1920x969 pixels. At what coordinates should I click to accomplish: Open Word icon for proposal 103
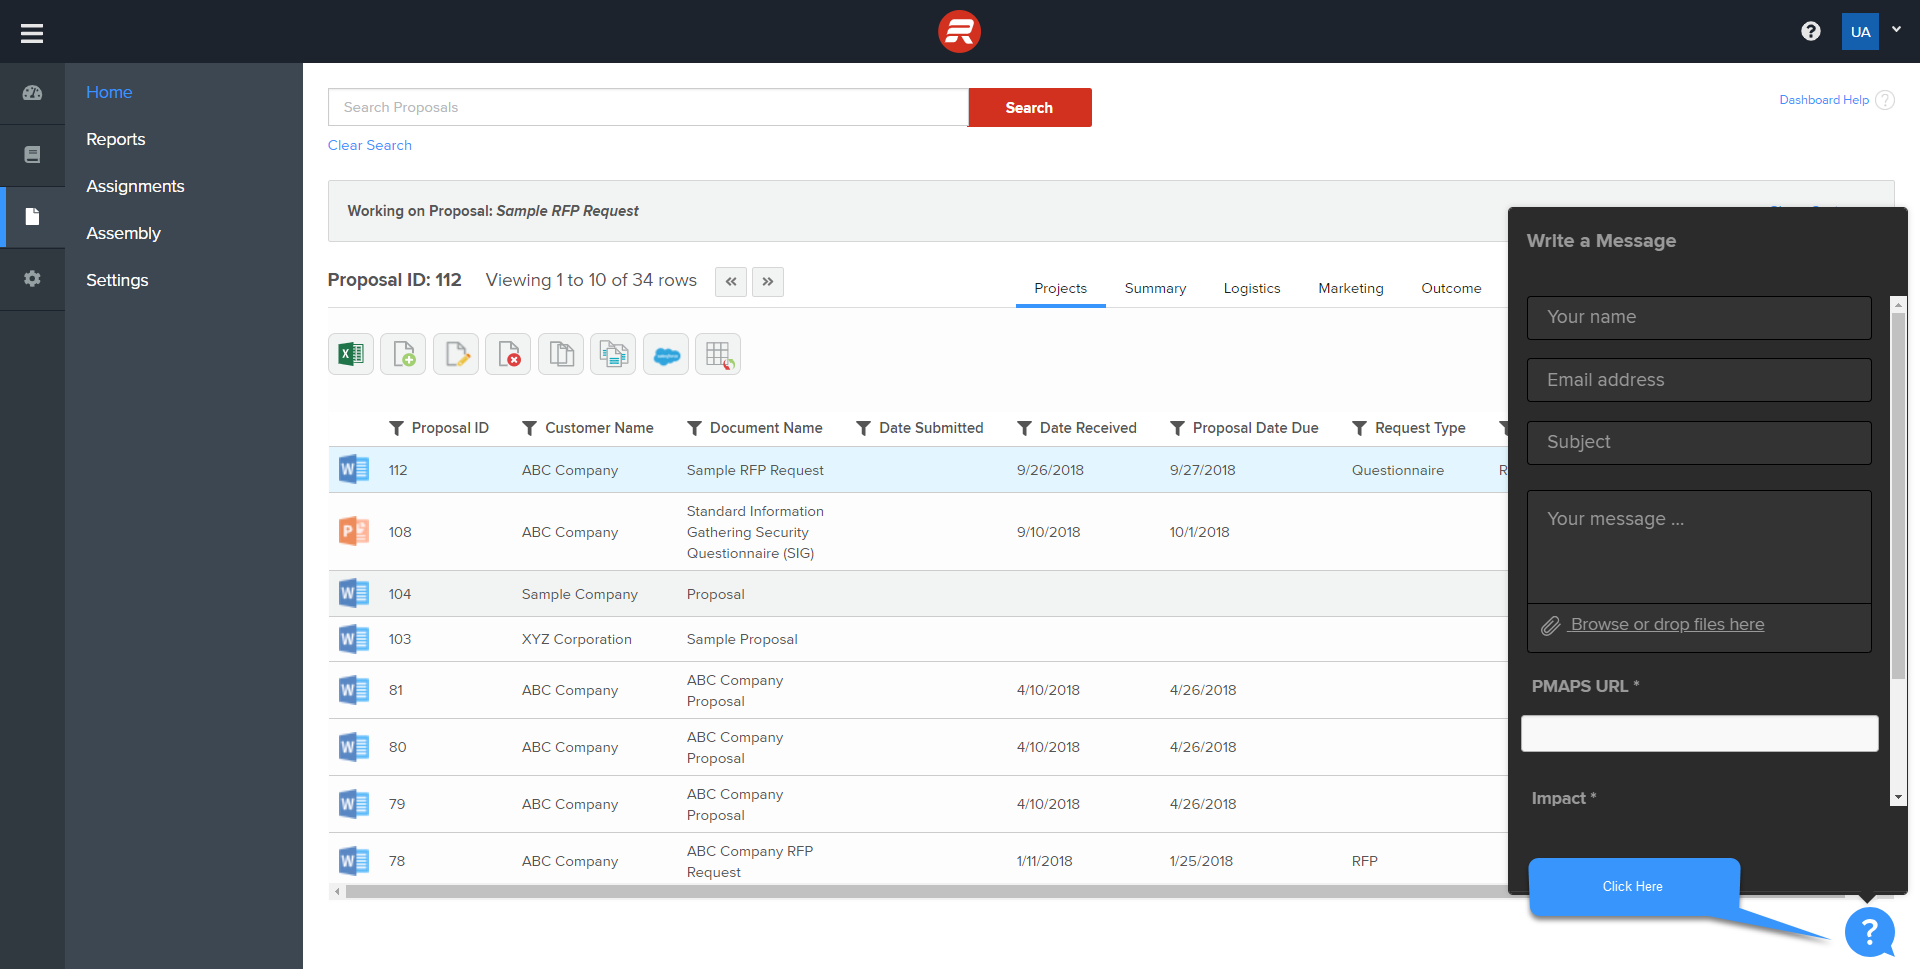(x=354, y=638)
